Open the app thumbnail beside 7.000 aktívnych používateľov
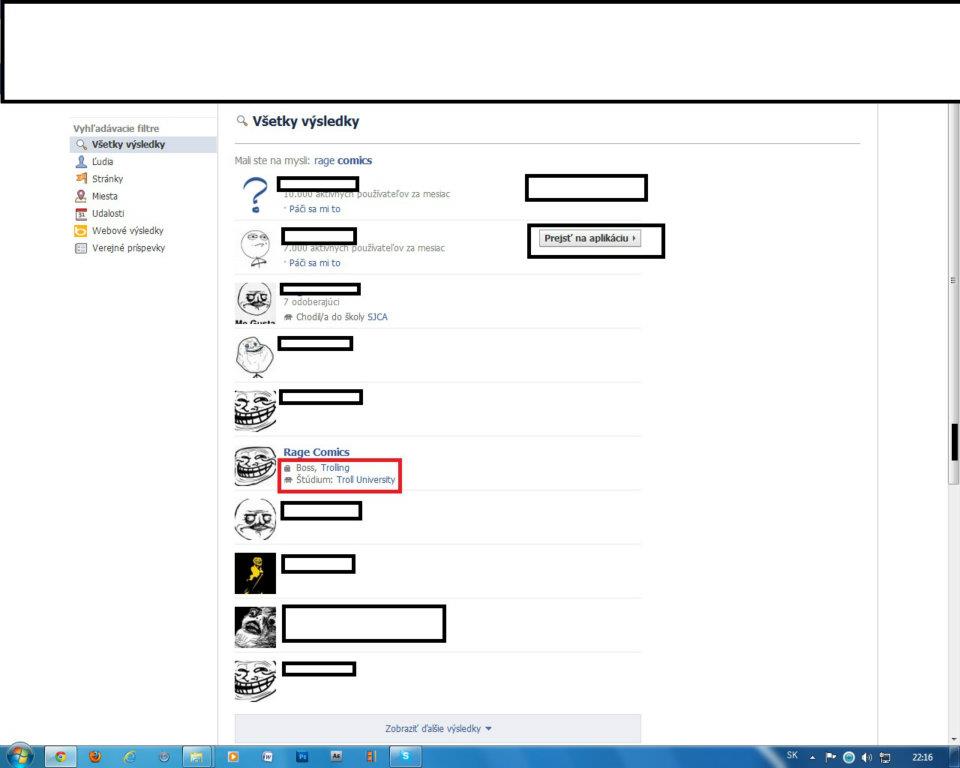960x768 pixels. click(x=255, y=249)
